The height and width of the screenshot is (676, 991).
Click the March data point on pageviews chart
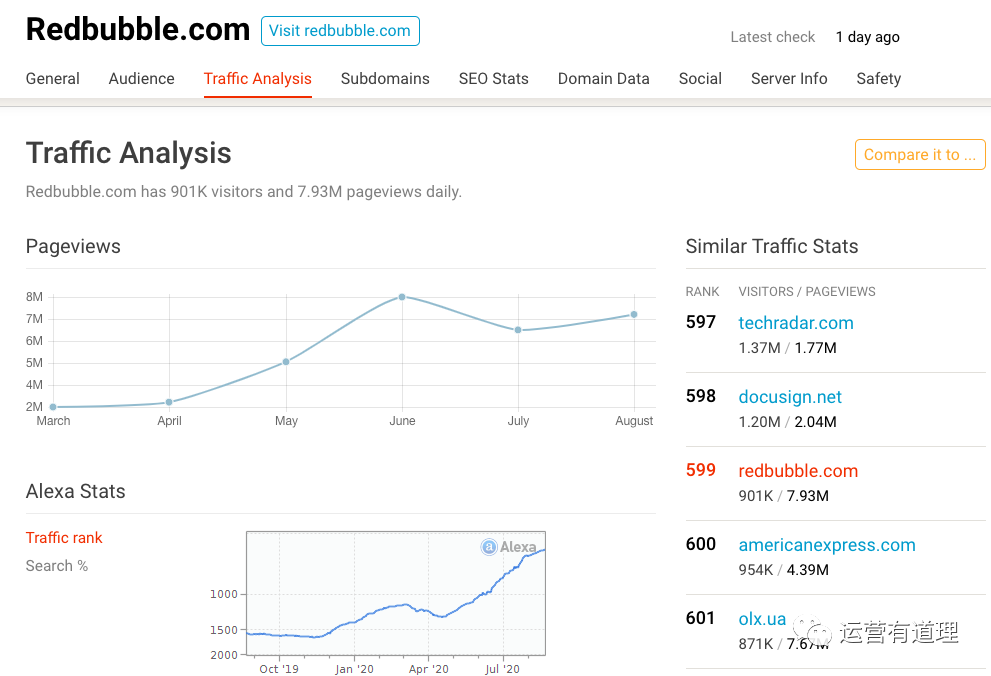53,407
